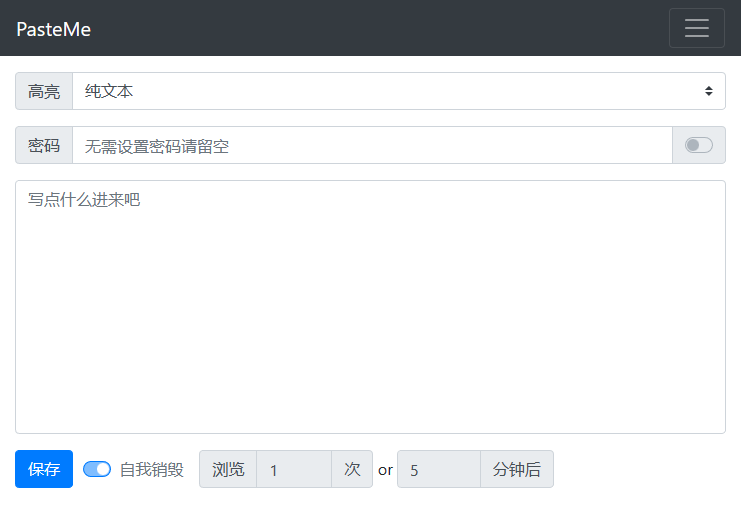This screenshot has height=505, width=741.
Task: Click the 浏览 label
Action: click(x=228, y=469)
